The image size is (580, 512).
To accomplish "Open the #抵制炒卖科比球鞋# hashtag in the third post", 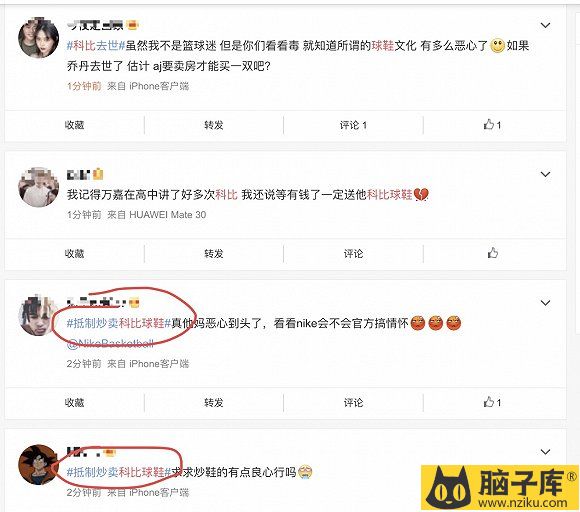I will 118,323.
